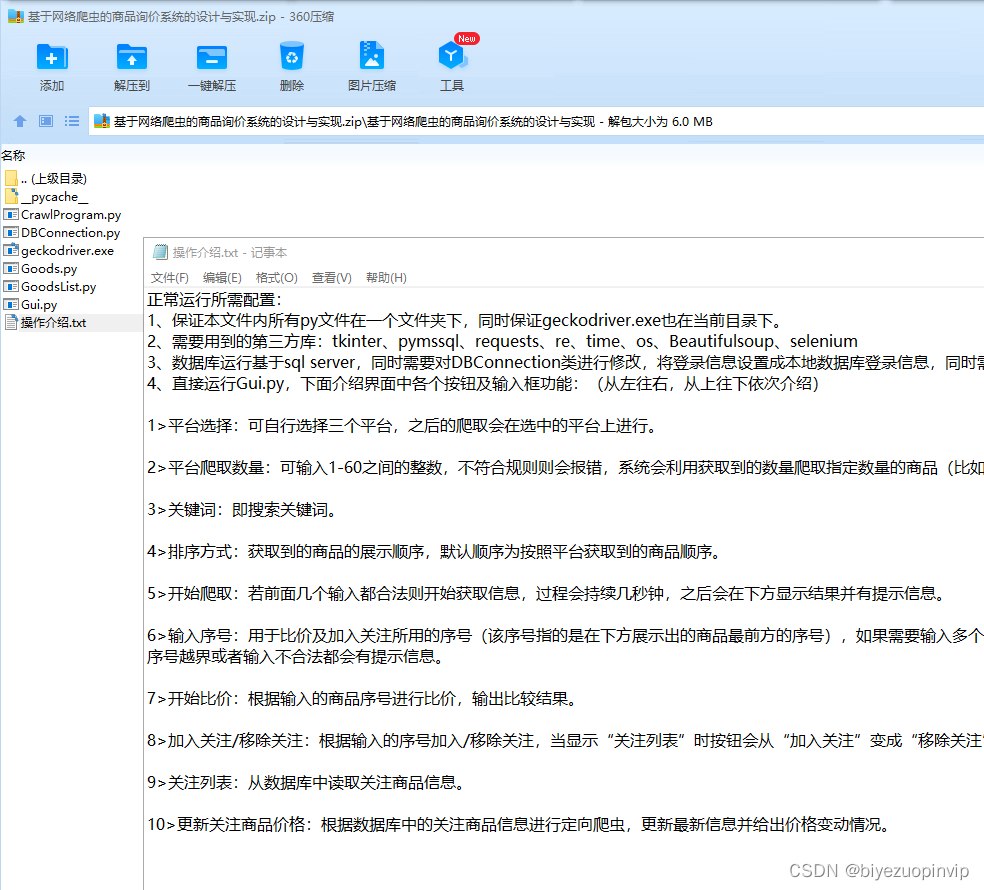Click the line starting '10>更新关注商品价格'

tap(520, 825)
